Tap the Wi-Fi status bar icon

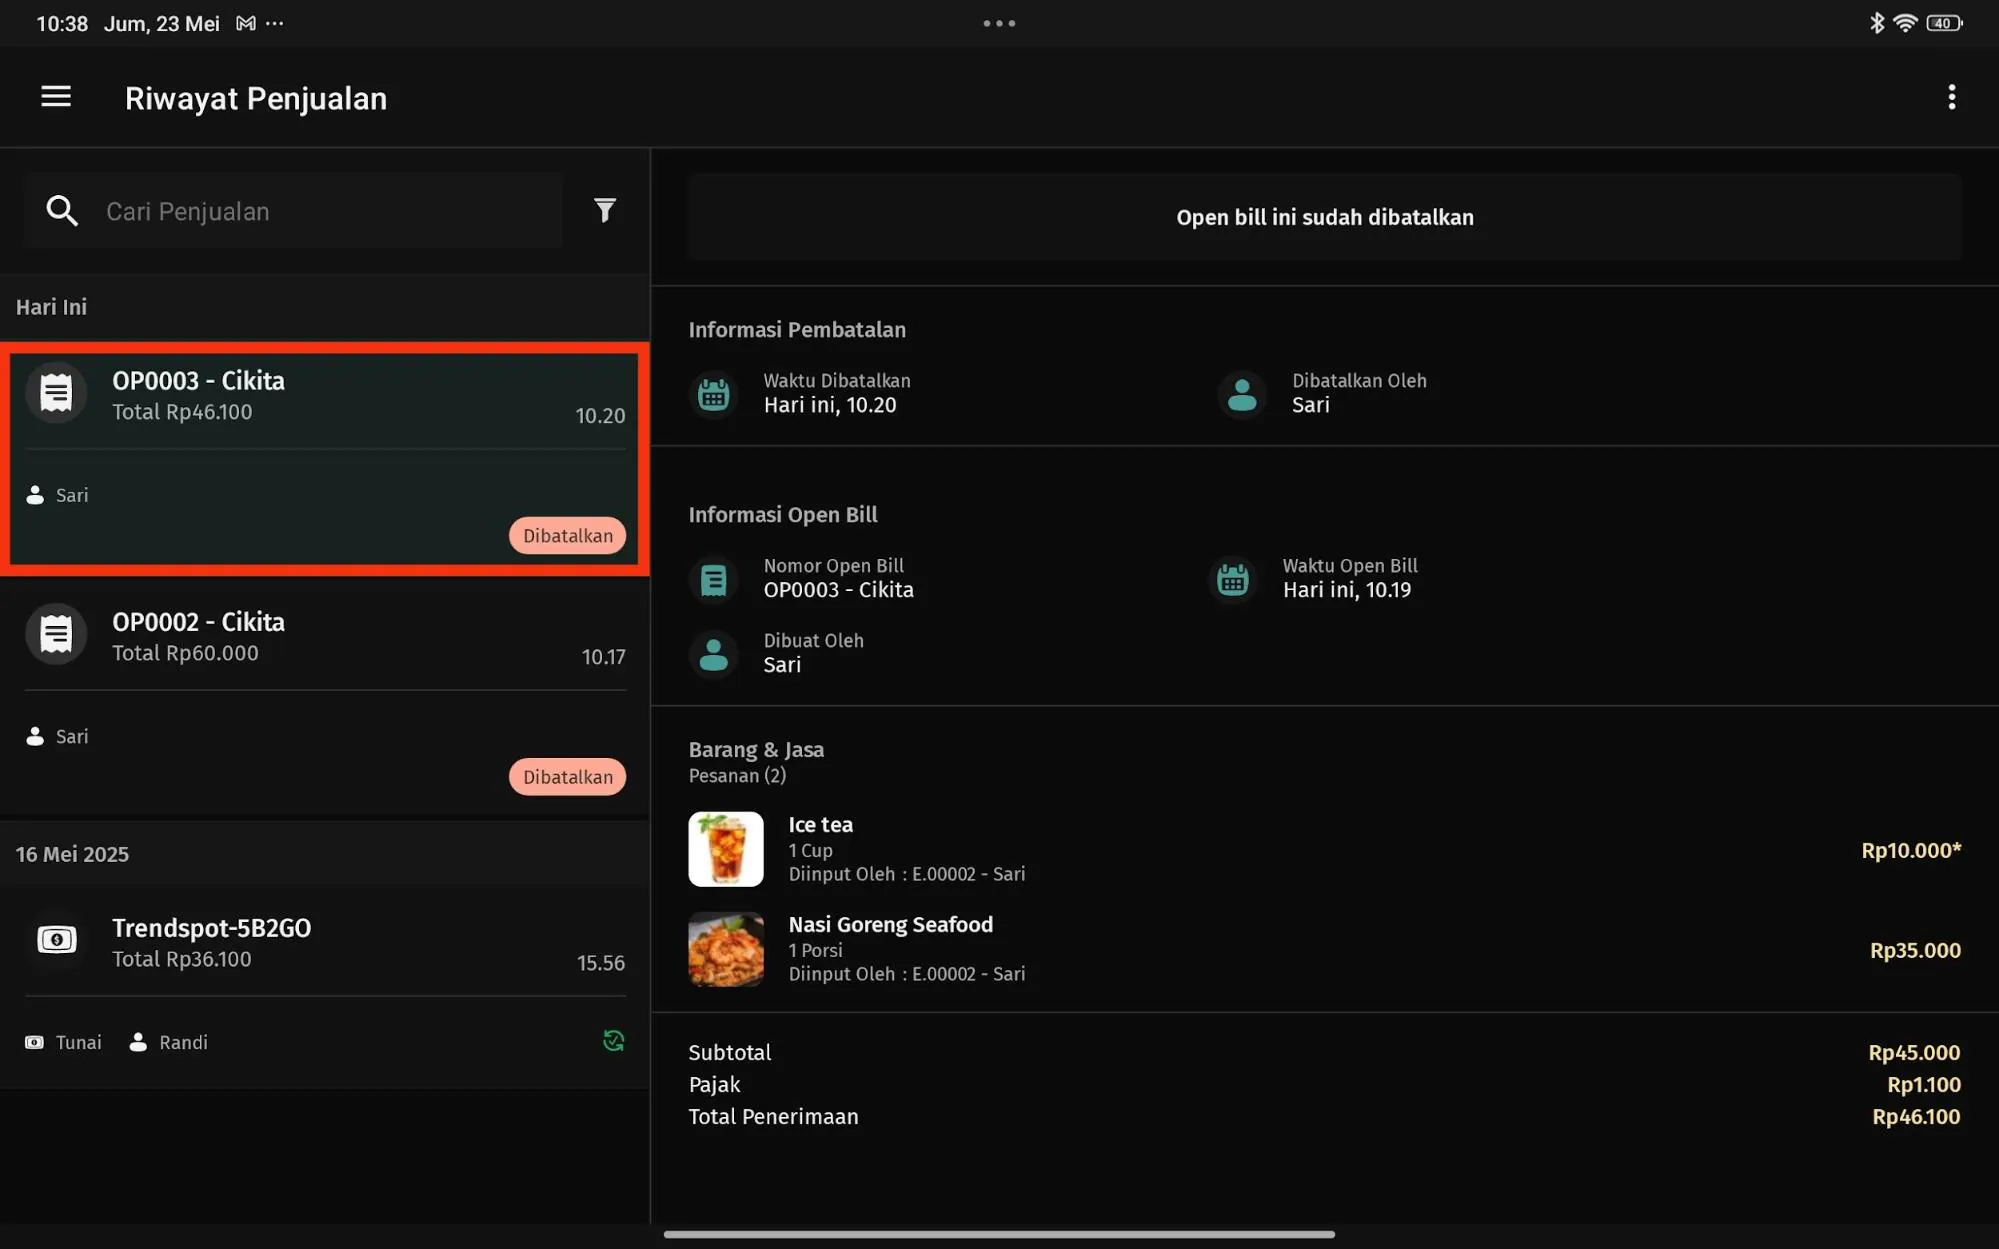(x=1905, y=23)
